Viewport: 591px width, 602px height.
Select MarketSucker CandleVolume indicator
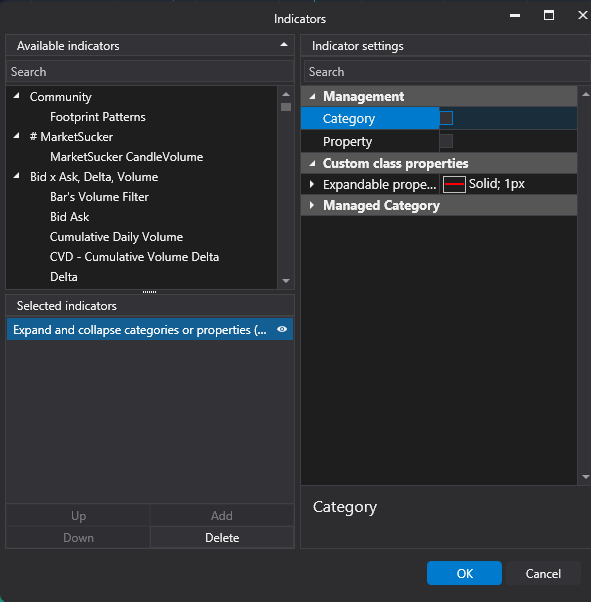126,157
